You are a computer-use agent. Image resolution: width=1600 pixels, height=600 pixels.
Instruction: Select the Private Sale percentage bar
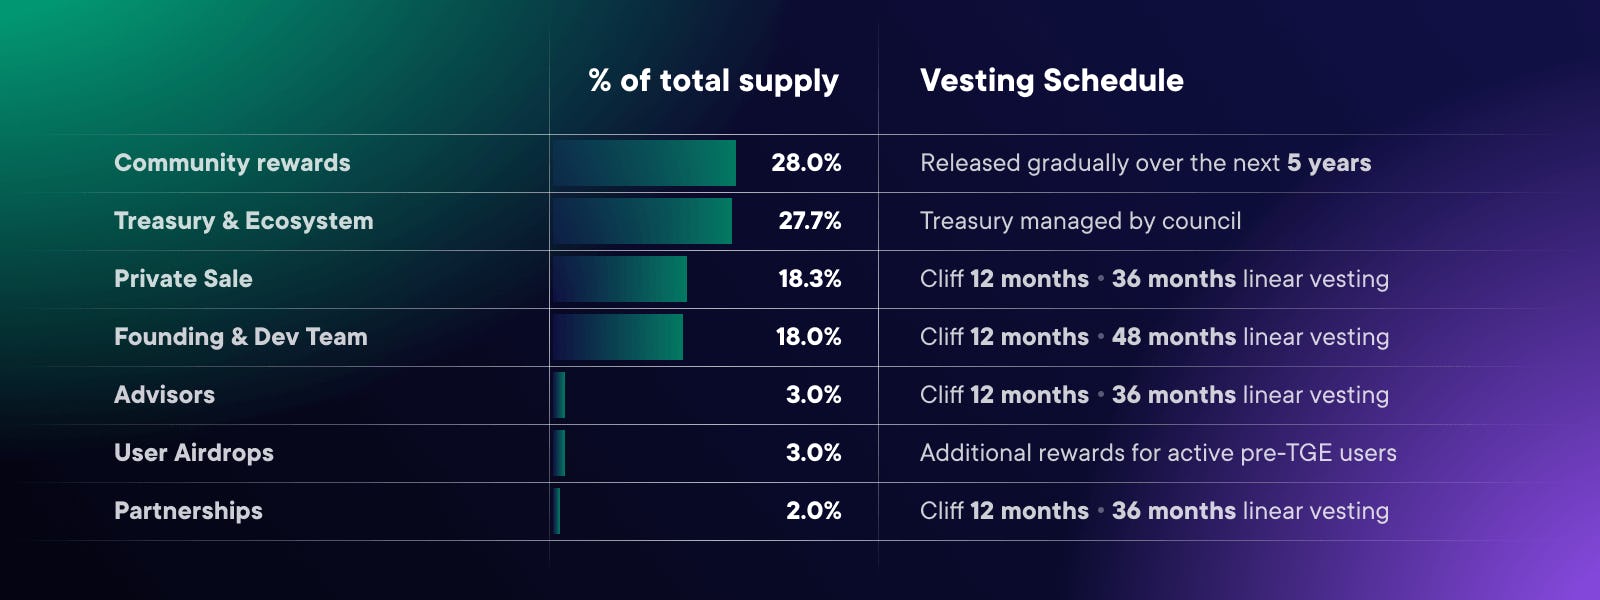(620, 279)
